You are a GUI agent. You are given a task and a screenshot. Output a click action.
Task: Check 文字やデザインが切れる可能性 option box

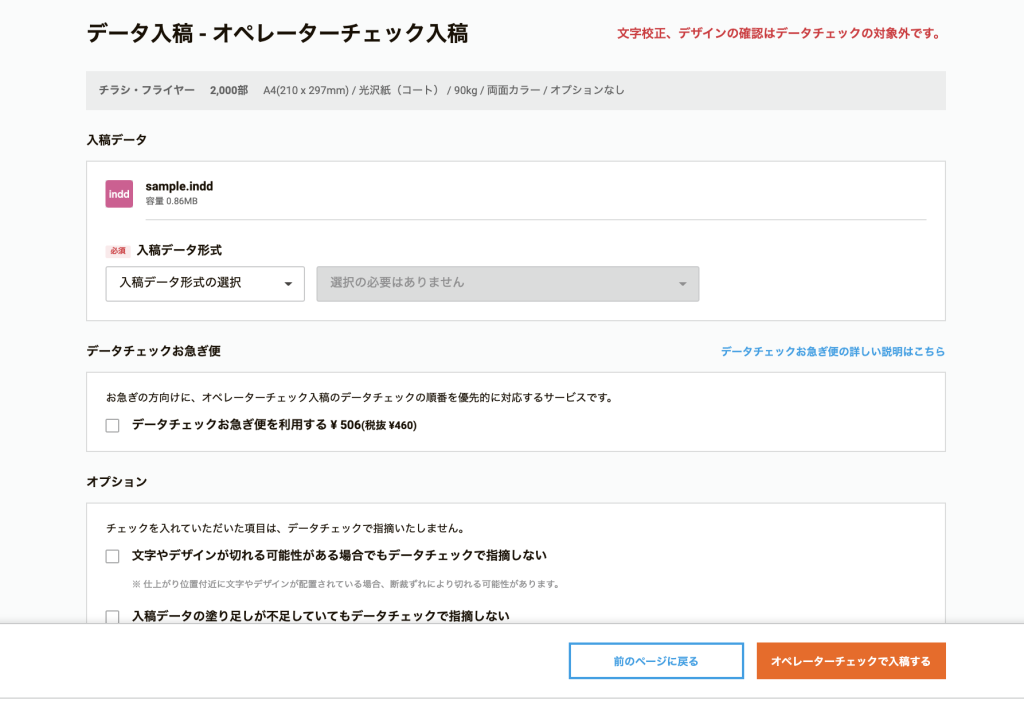112,556
